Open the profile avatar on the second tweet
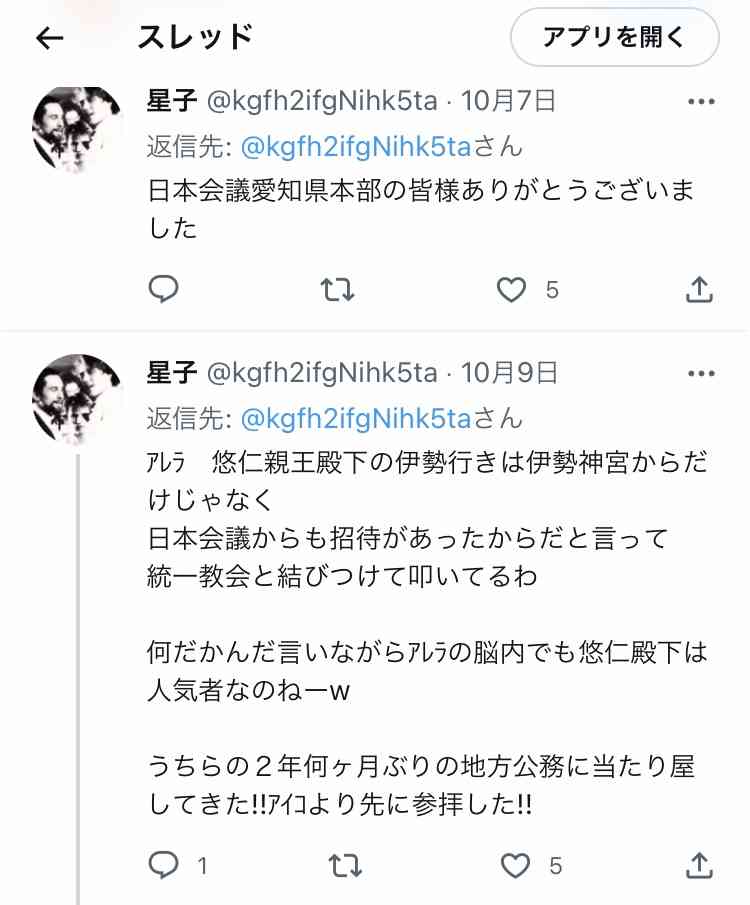The height and width of the screenshot is (905, 750). [77, 399]
